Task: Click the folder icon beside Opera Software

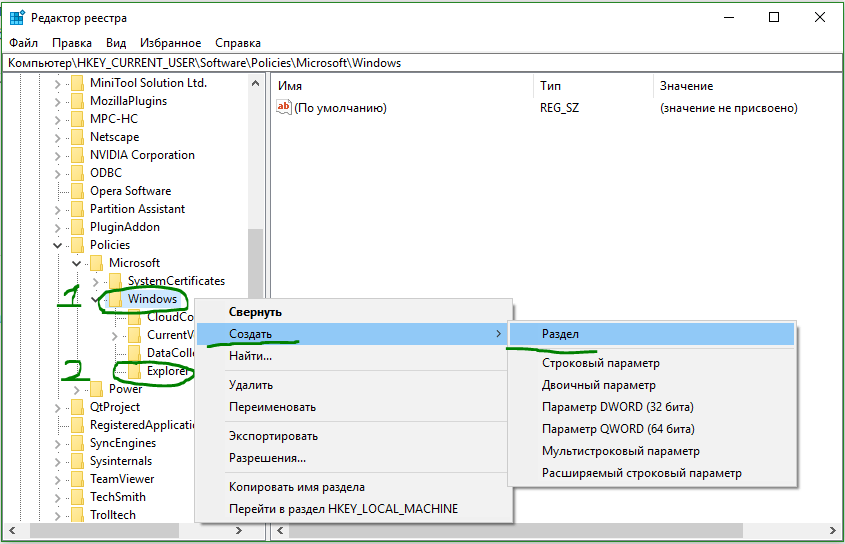Action: [77, 191]
